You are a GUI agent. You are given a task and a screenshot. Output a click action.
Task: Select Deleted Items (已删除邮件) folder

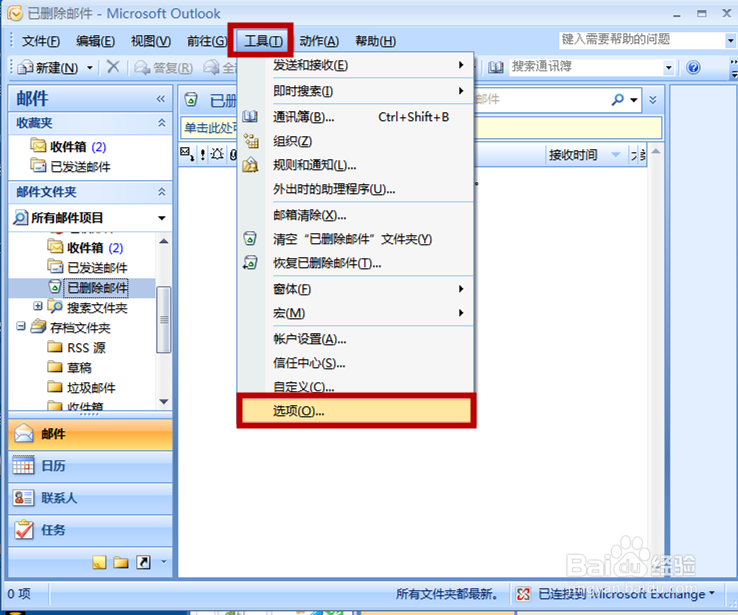(x=88, y=288)
